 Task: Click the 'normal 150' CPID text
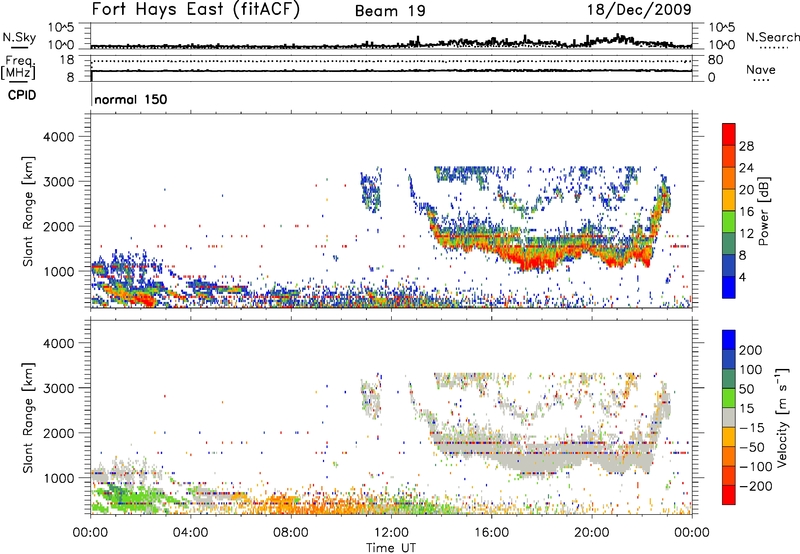(x=131, y=99)
